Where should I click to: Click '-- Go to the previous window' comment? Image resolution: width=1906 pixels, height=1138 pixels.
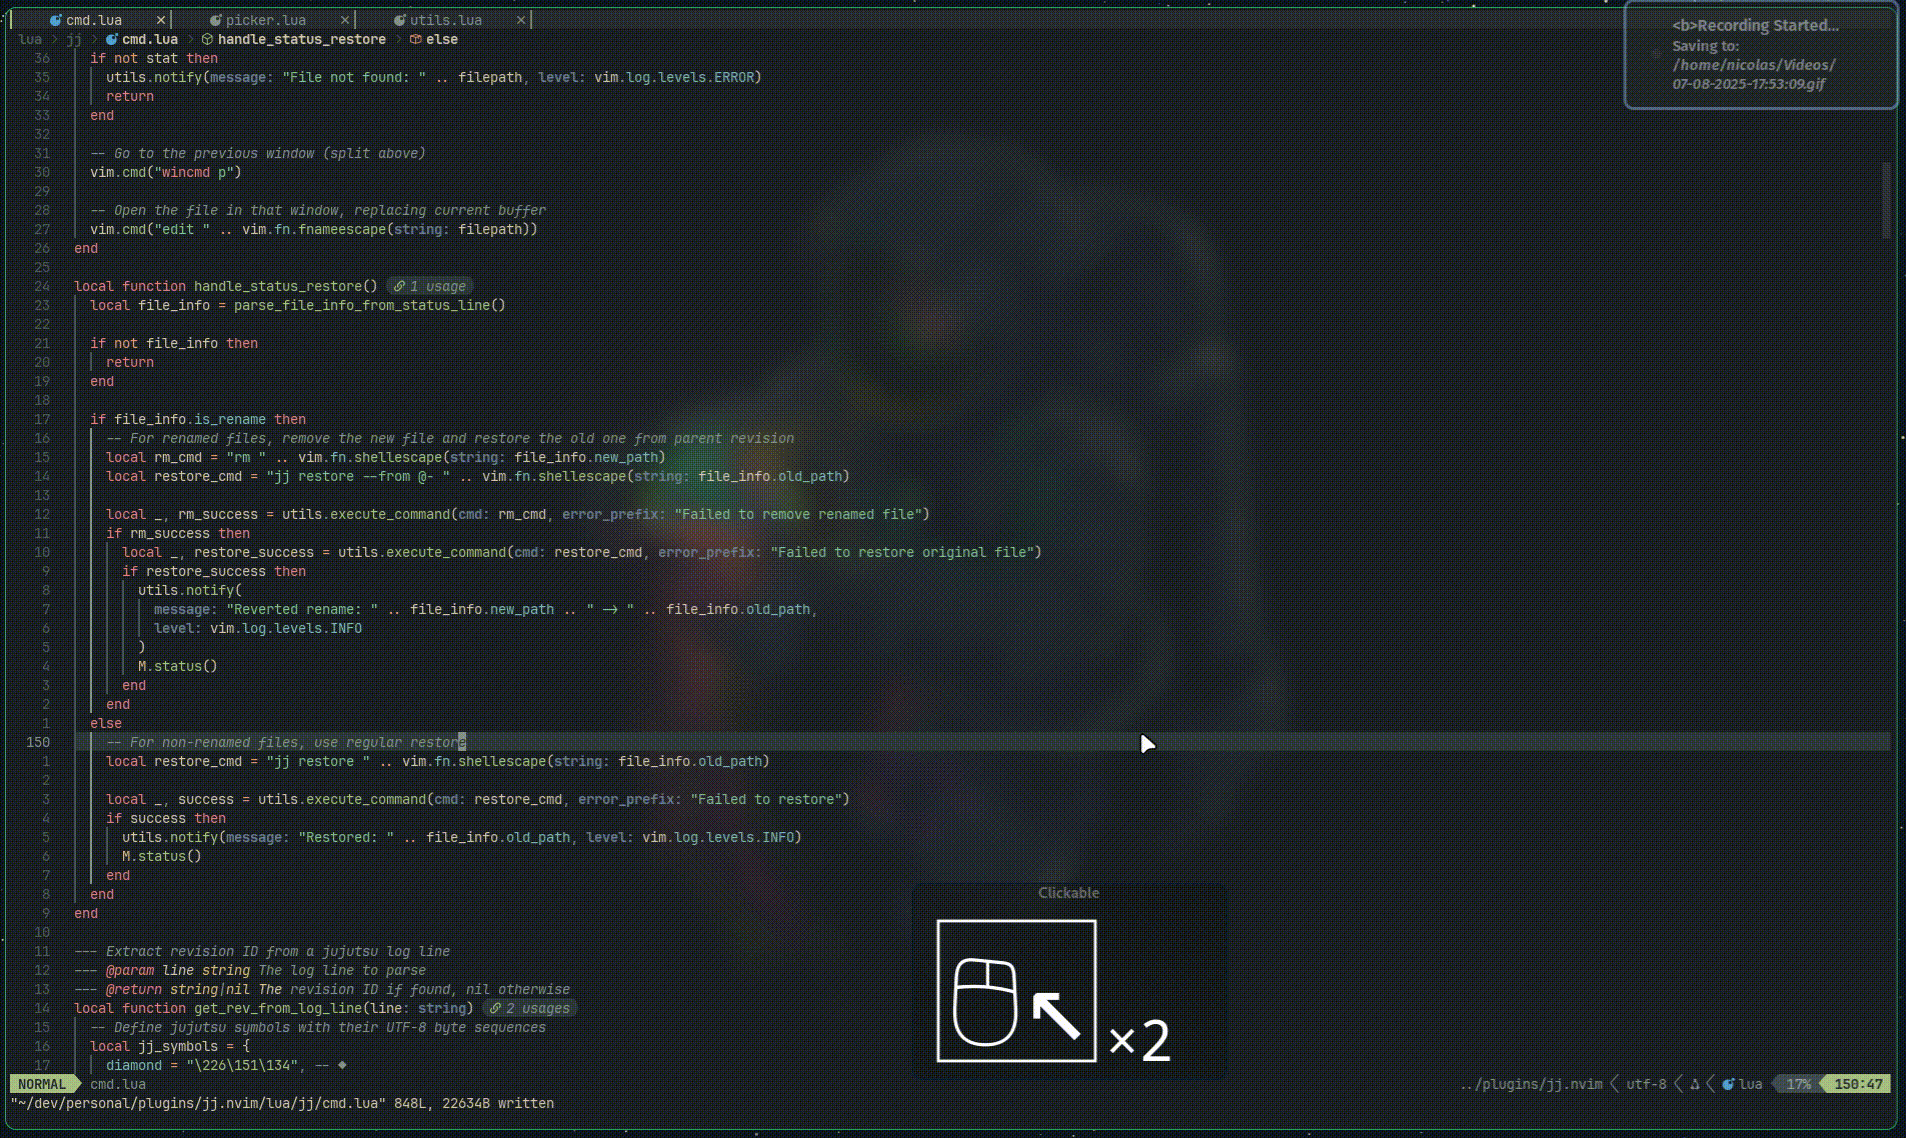[258, 153]
